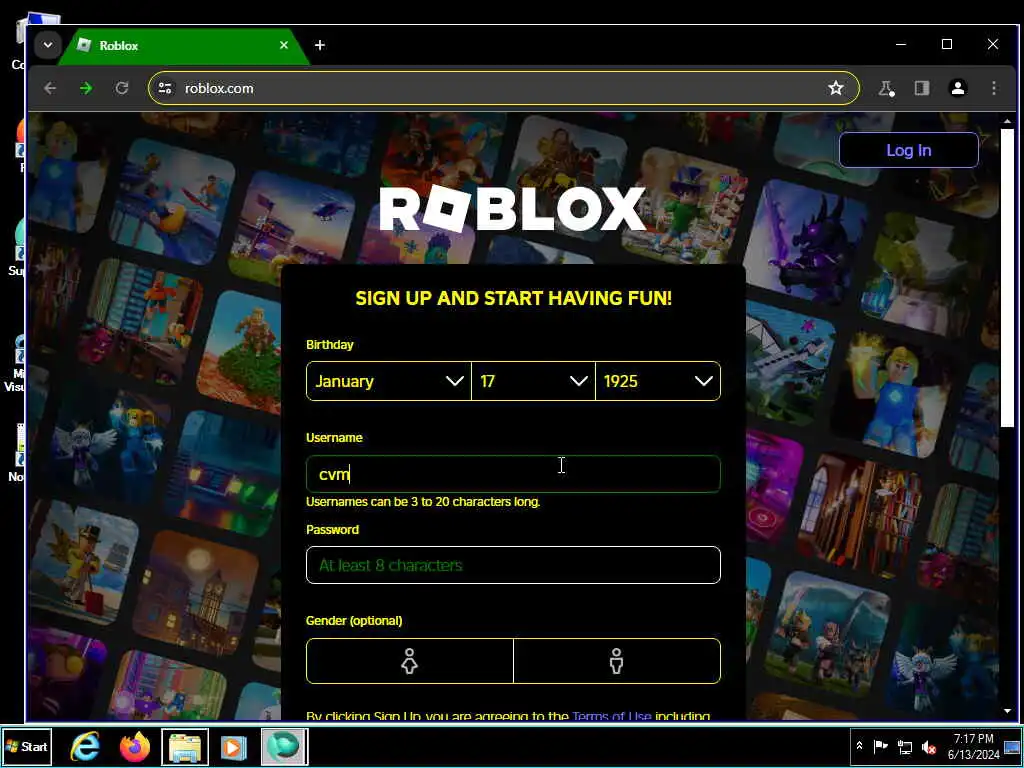Open the Terms of Use link
This screenshot has height=768, width=1024.
click(x=611, y=716)
